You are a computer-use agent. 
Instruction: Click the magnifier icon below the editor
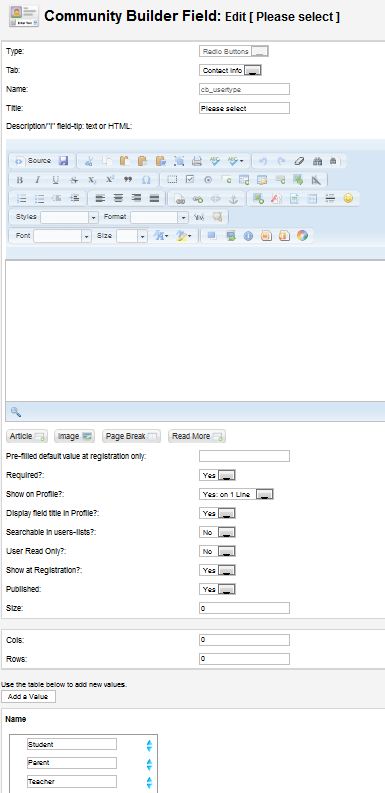point(15,412)
